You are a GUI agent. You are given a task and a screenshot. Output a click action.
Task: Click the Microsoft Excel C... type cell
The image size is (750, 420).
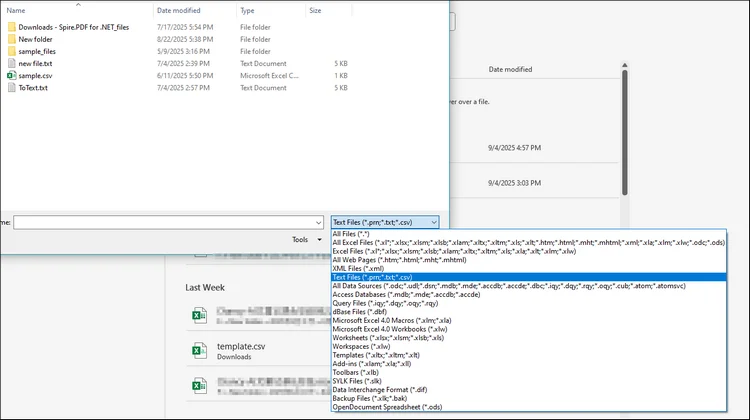(269, 76)
